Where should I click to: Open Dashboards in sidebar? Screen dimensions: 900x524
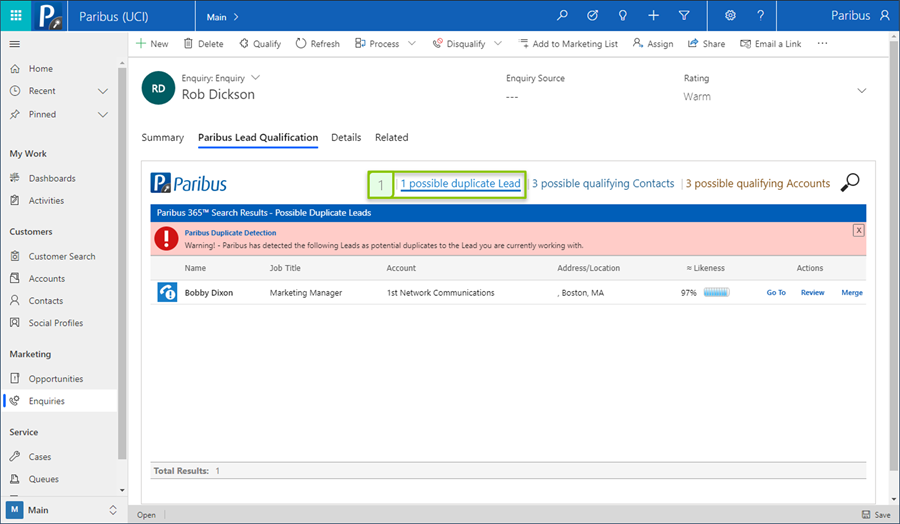(x=52, y=178)
